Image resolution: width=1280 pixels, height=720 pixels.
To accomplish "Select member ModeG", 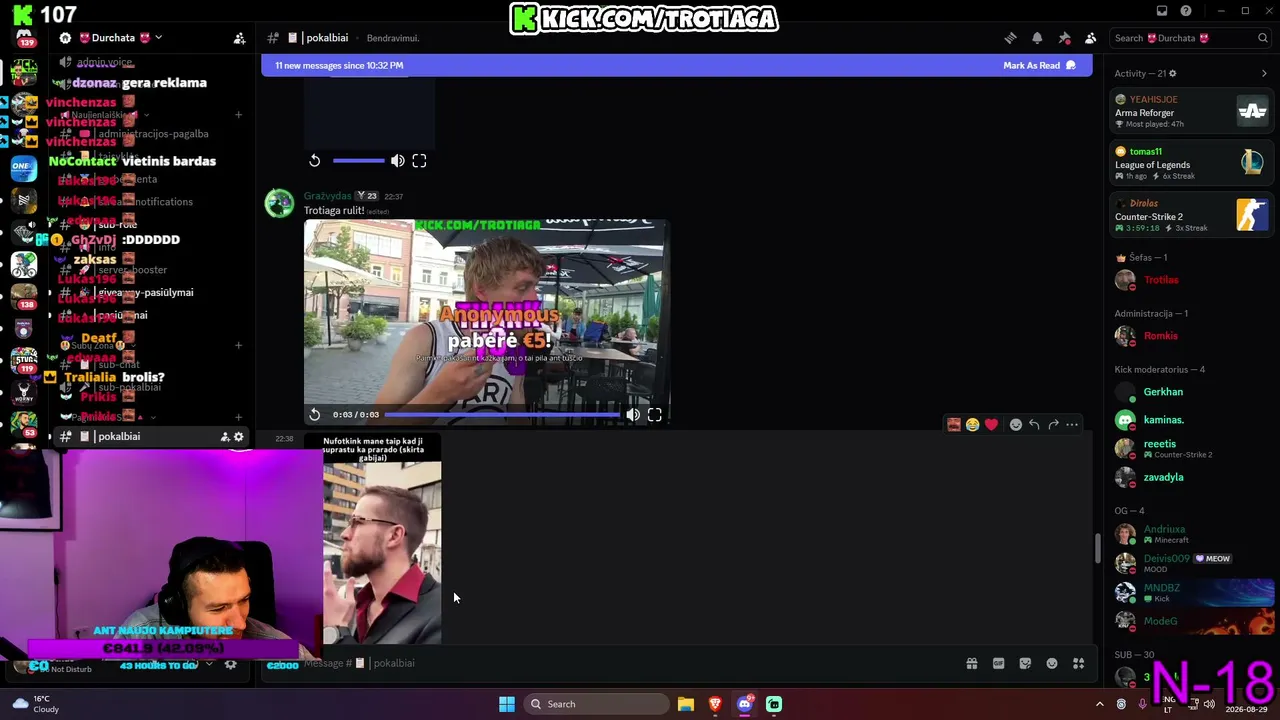I will 1192,621.
